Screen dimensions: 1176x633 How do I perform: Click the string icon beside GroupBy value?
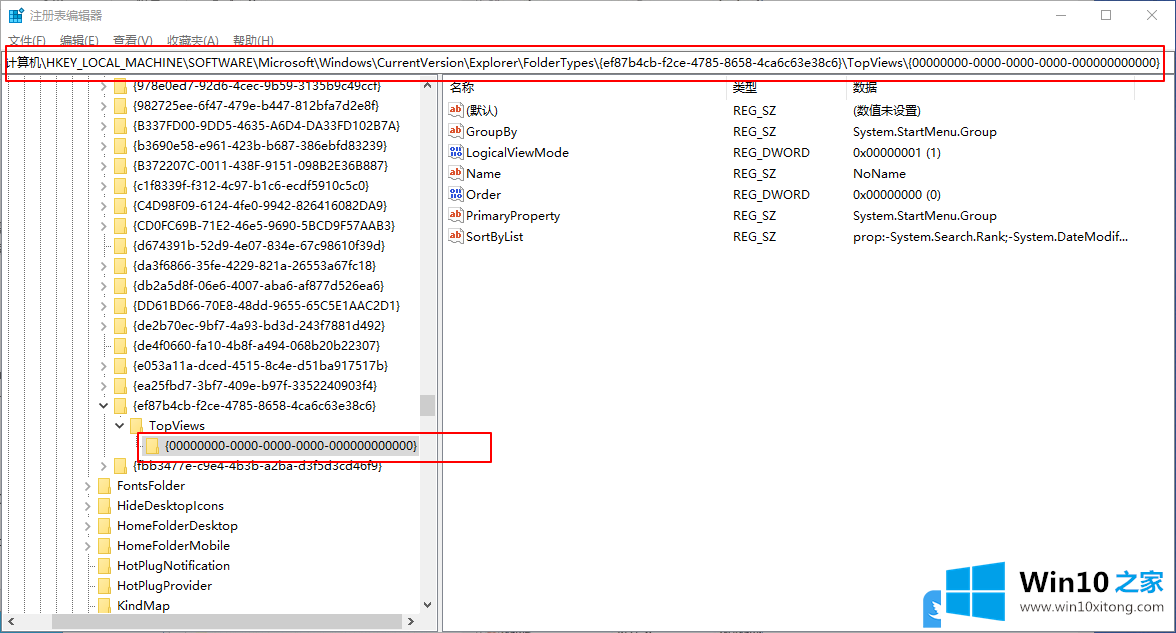(x=456, y=132)
